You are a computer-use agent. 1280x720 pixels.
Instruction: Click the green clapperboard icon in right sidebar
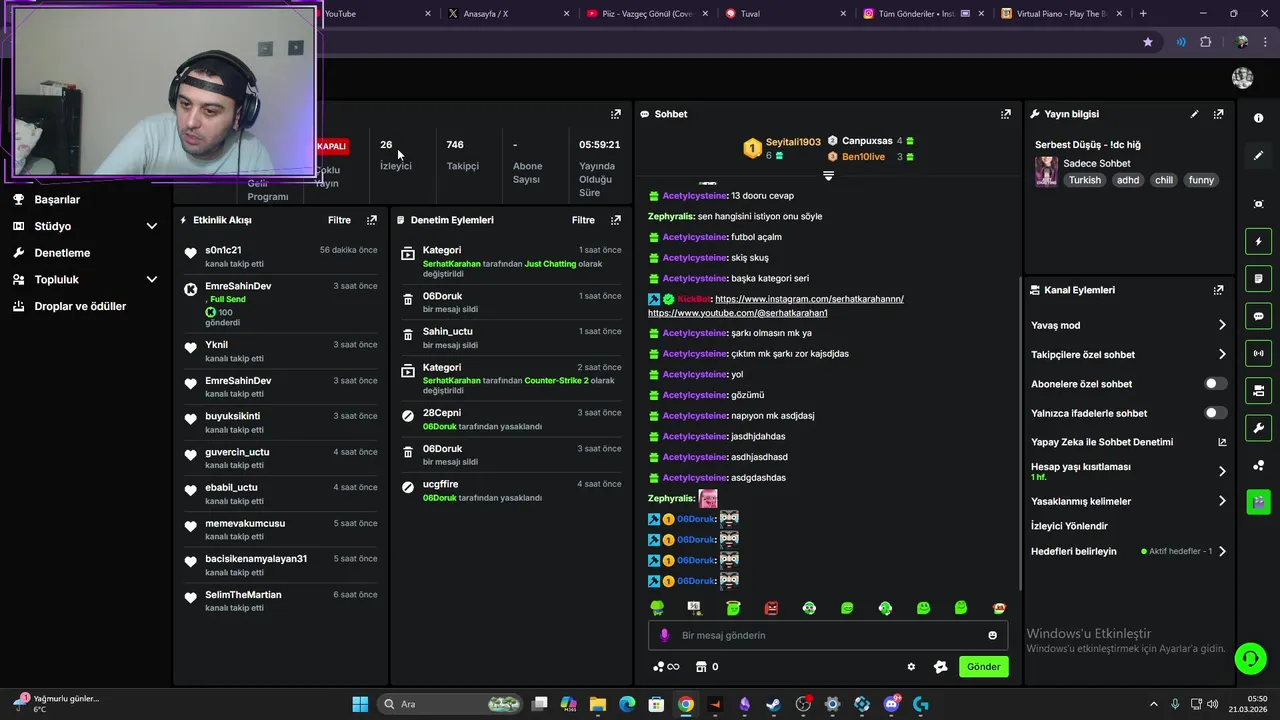[1258, 502]
